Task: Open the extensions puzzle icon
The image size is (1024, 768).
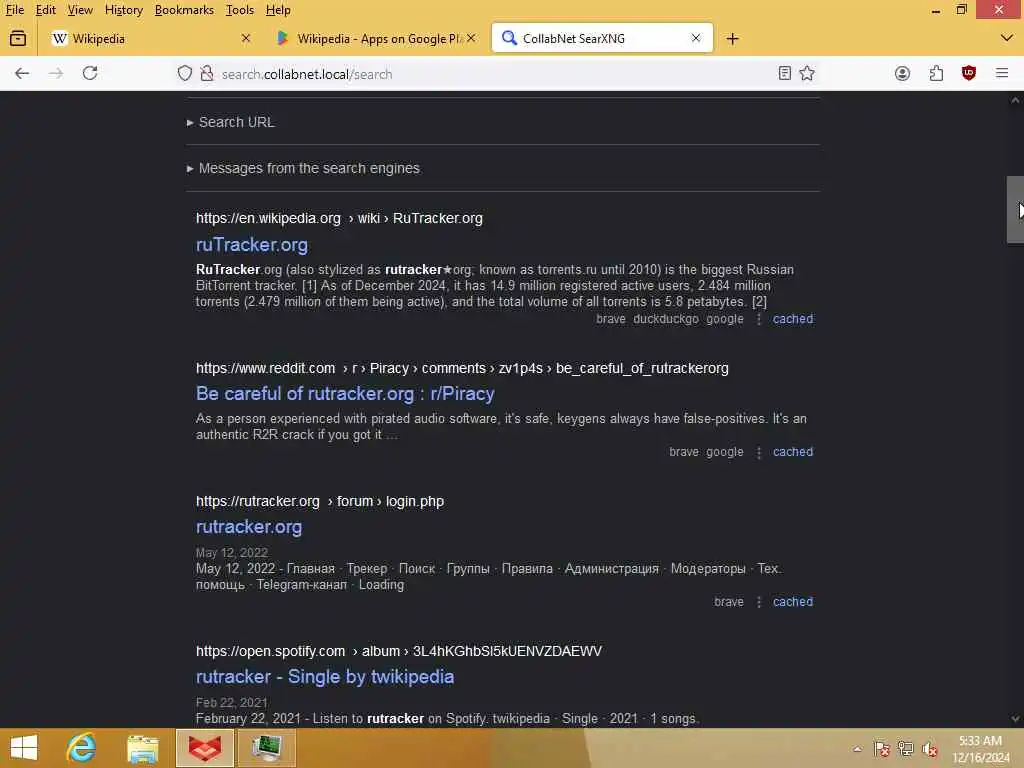Action: coord(936,73)
